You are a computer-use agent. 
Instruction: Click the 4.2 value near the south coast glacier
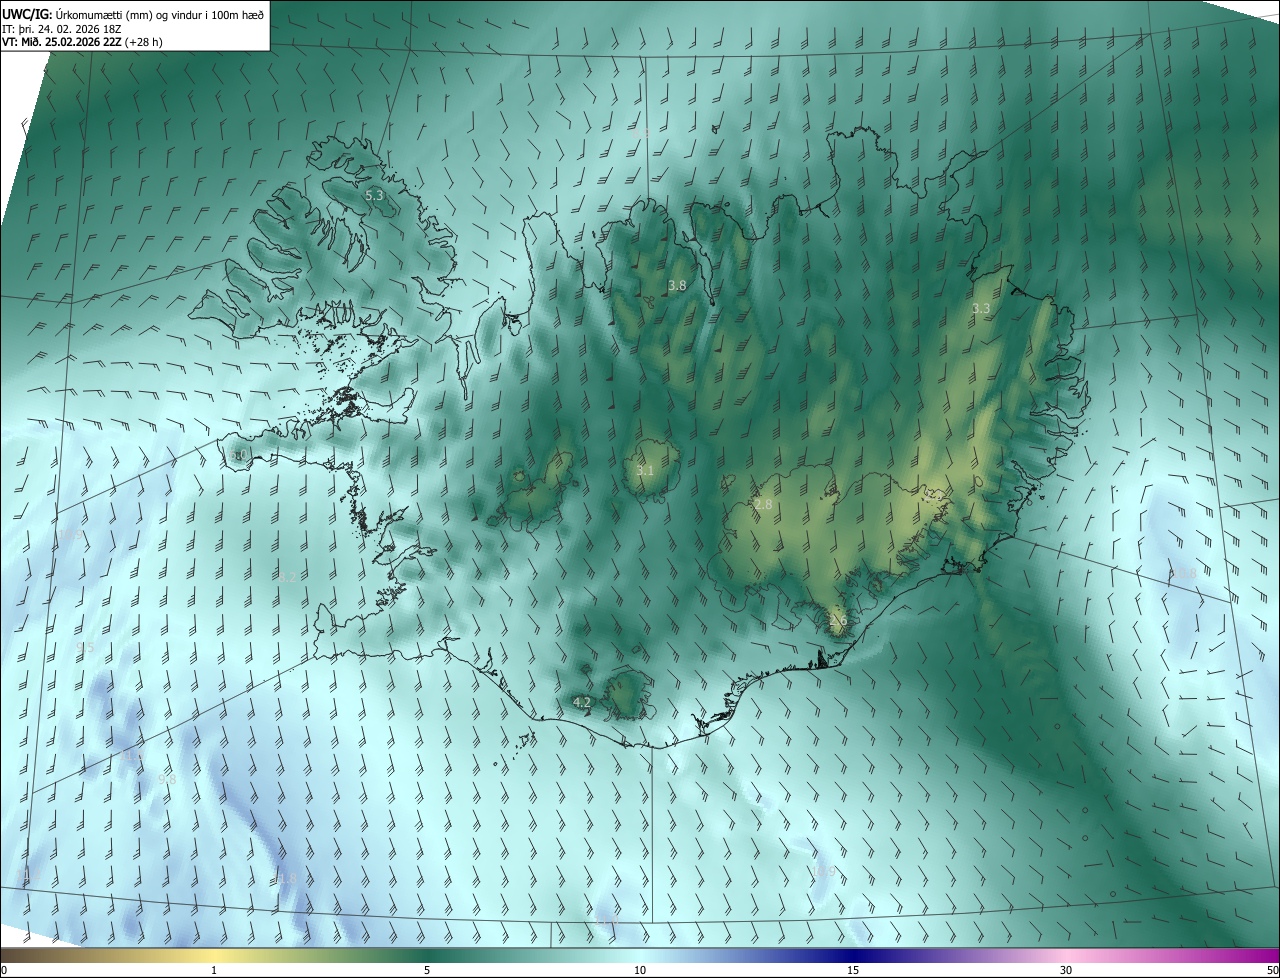click(582, 703)
